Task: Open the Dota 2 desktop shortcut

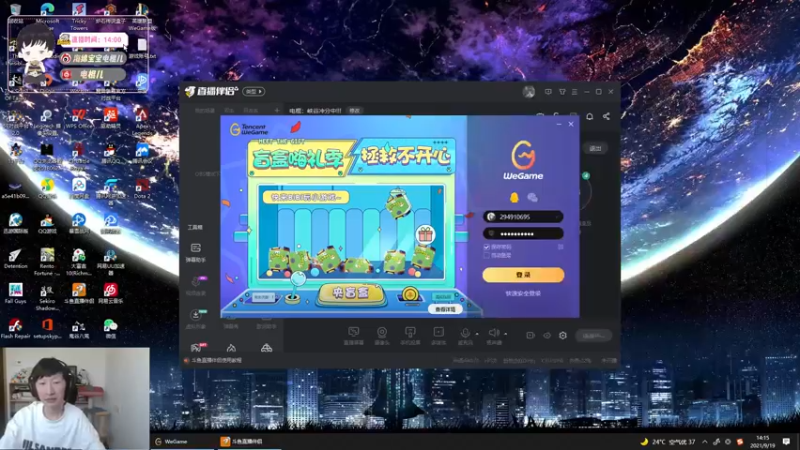Action: [x=142, y=188]
